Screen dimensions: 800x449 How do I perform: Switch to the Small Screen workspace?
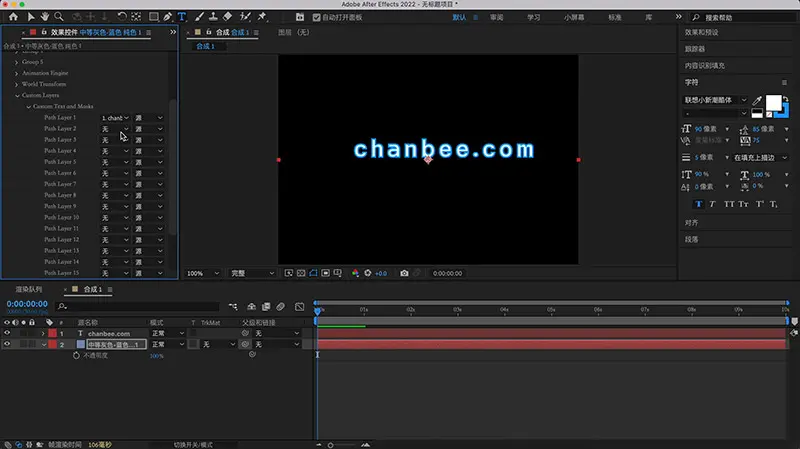[574, 17]
